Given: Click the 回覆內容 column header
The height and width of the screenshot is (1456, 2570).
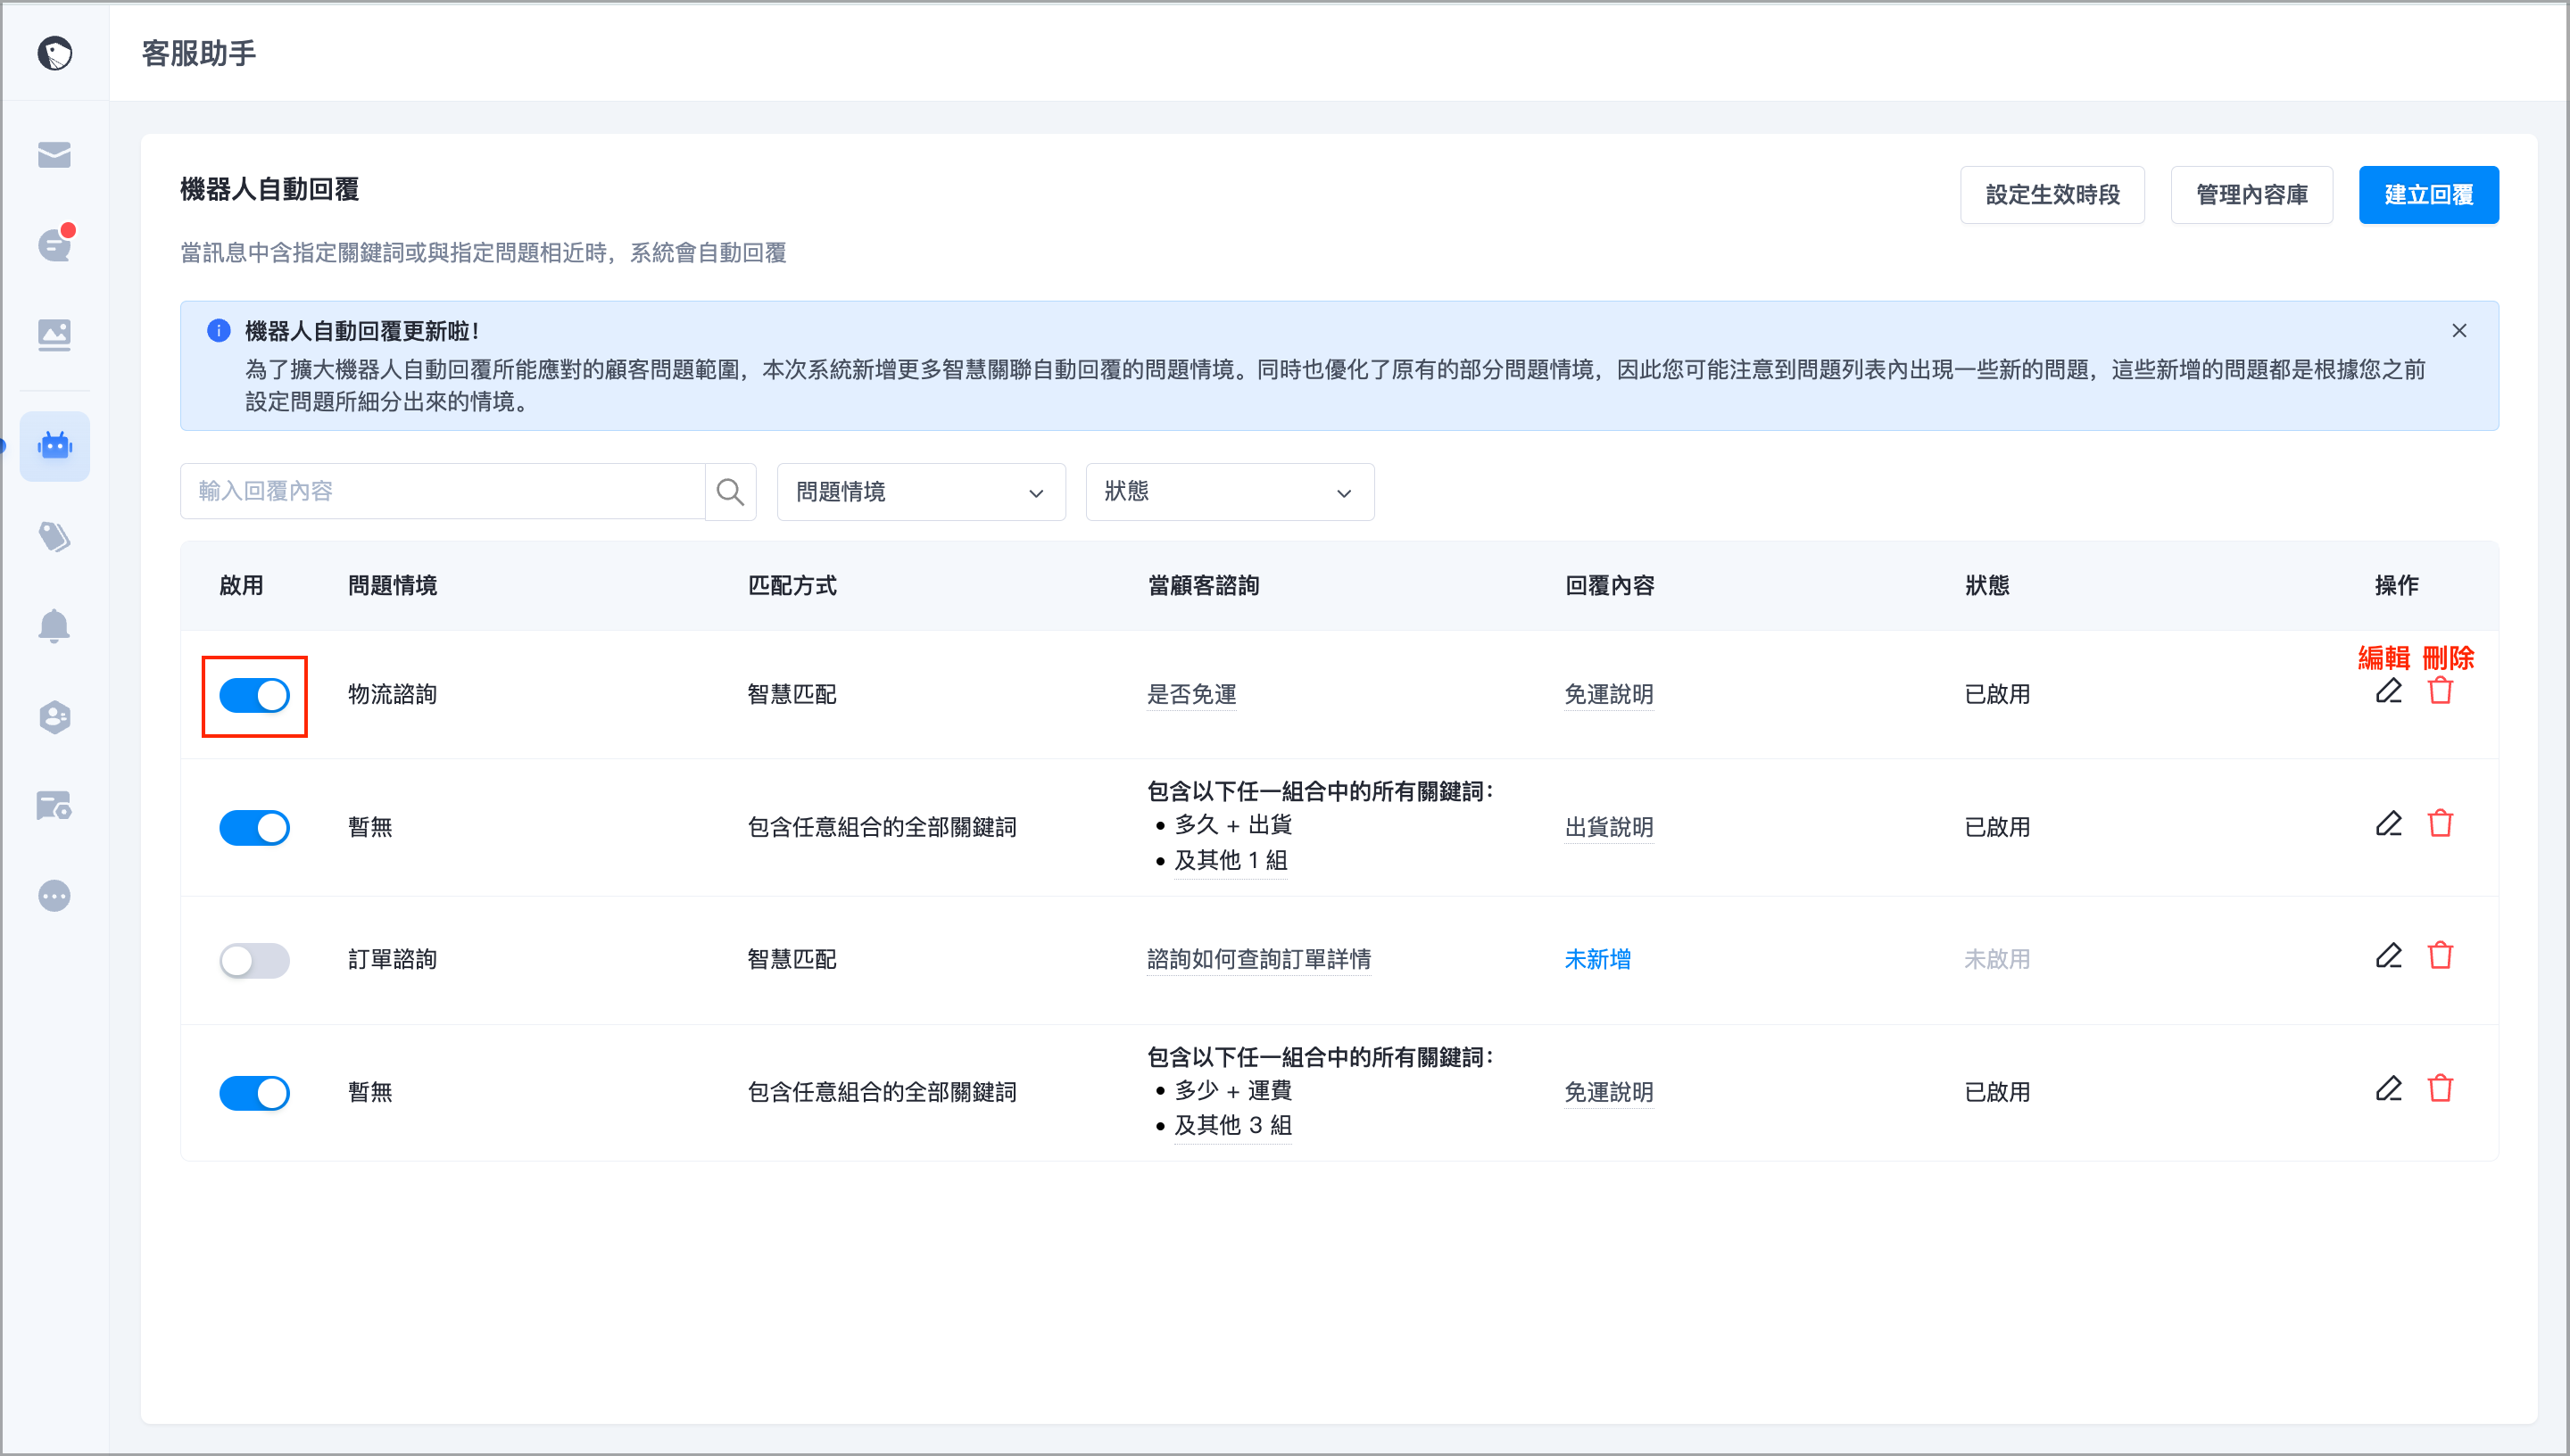Looking at the screenshot, I should point(1609,586).
